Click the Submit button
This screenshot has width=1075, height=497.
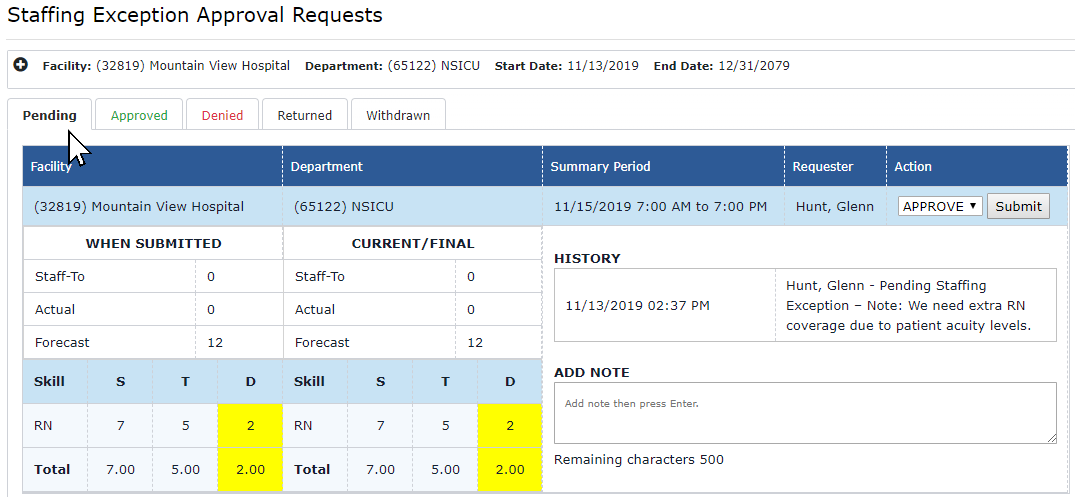click(x=1018, y=206)
